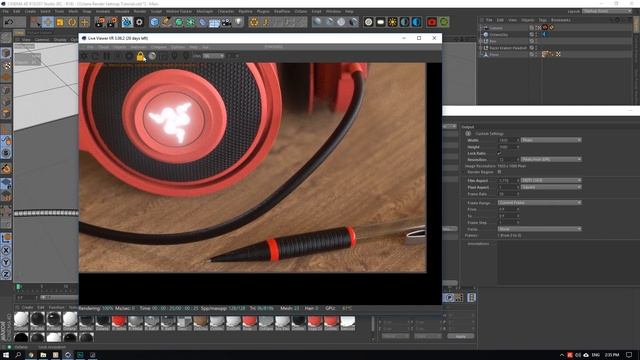Click the timeline scrub slider bar
This screenshot has height=360, width=640.
[59, 297]
